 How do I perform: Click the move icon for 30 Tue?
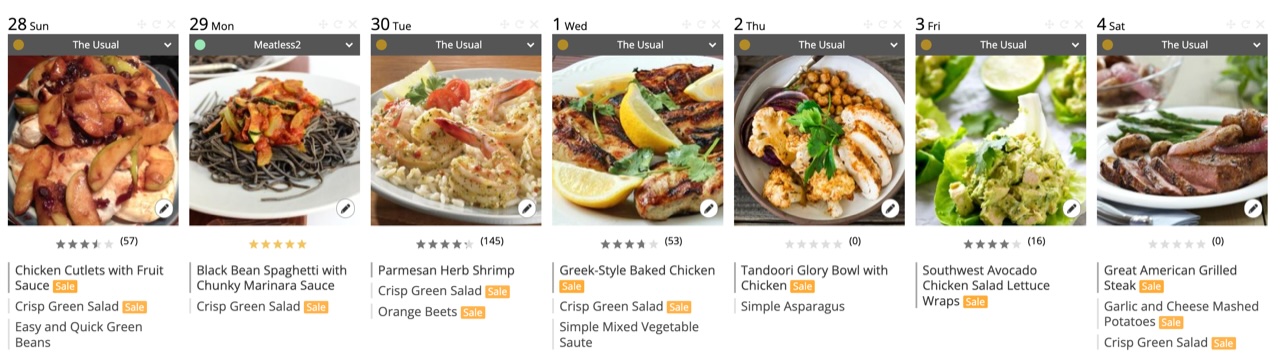(505, 24)
